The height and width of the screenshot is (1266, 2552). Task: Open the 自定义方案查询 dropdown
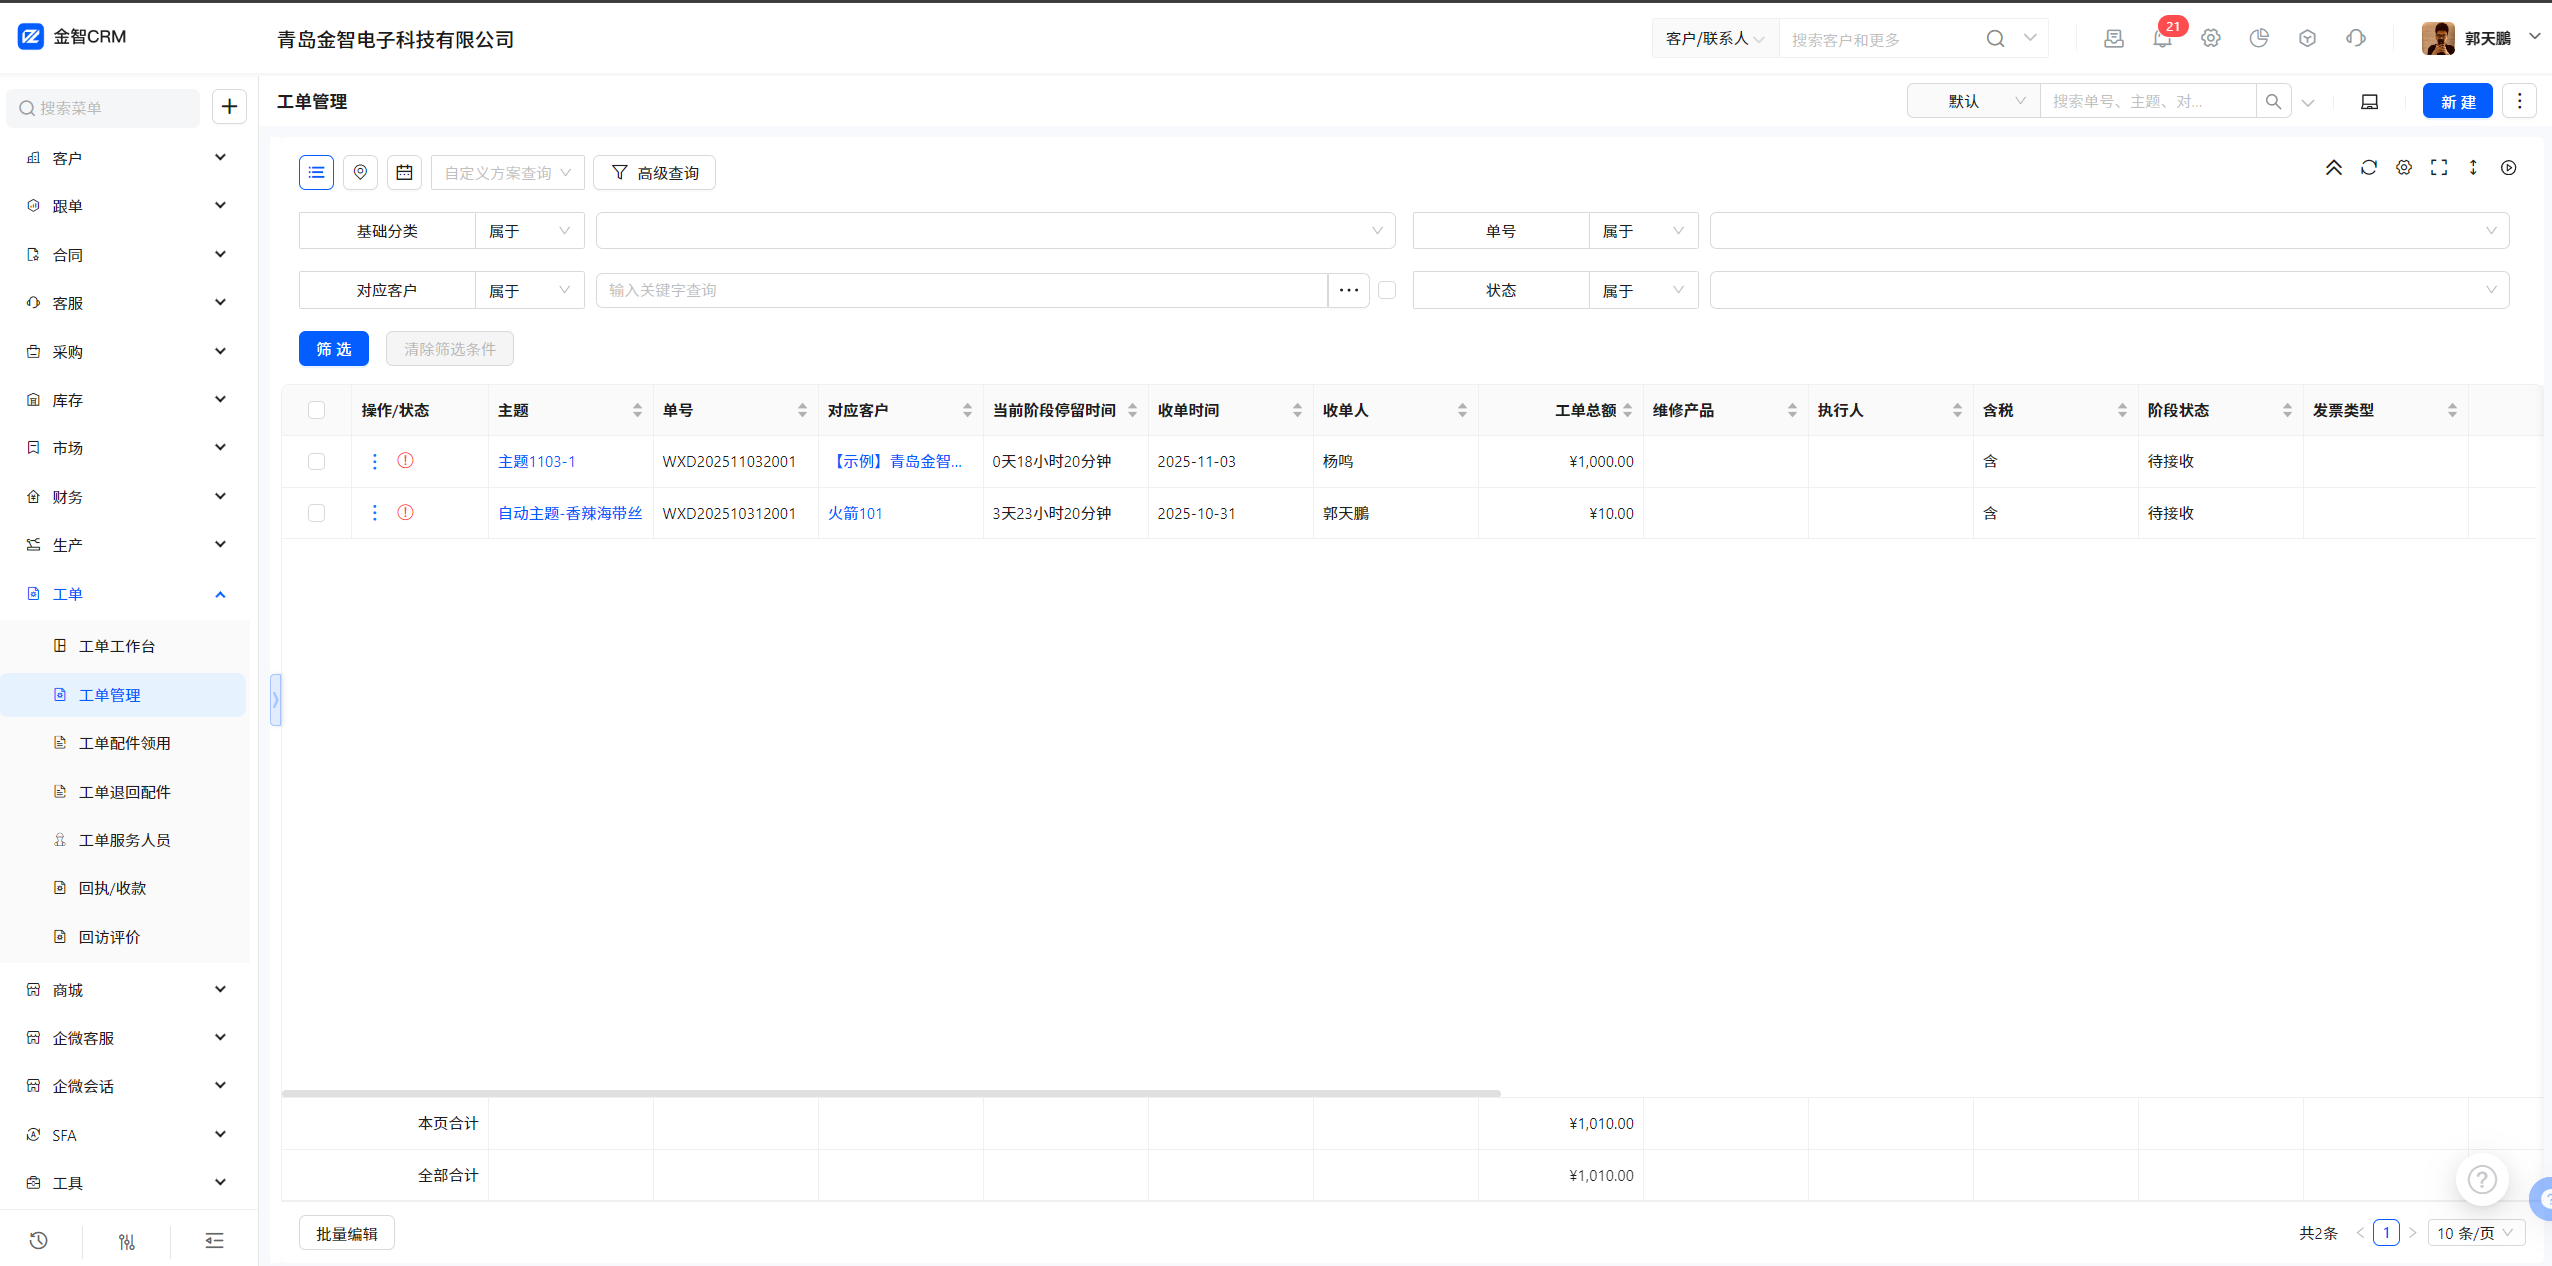pyautogui.click(x=507, y=172)
